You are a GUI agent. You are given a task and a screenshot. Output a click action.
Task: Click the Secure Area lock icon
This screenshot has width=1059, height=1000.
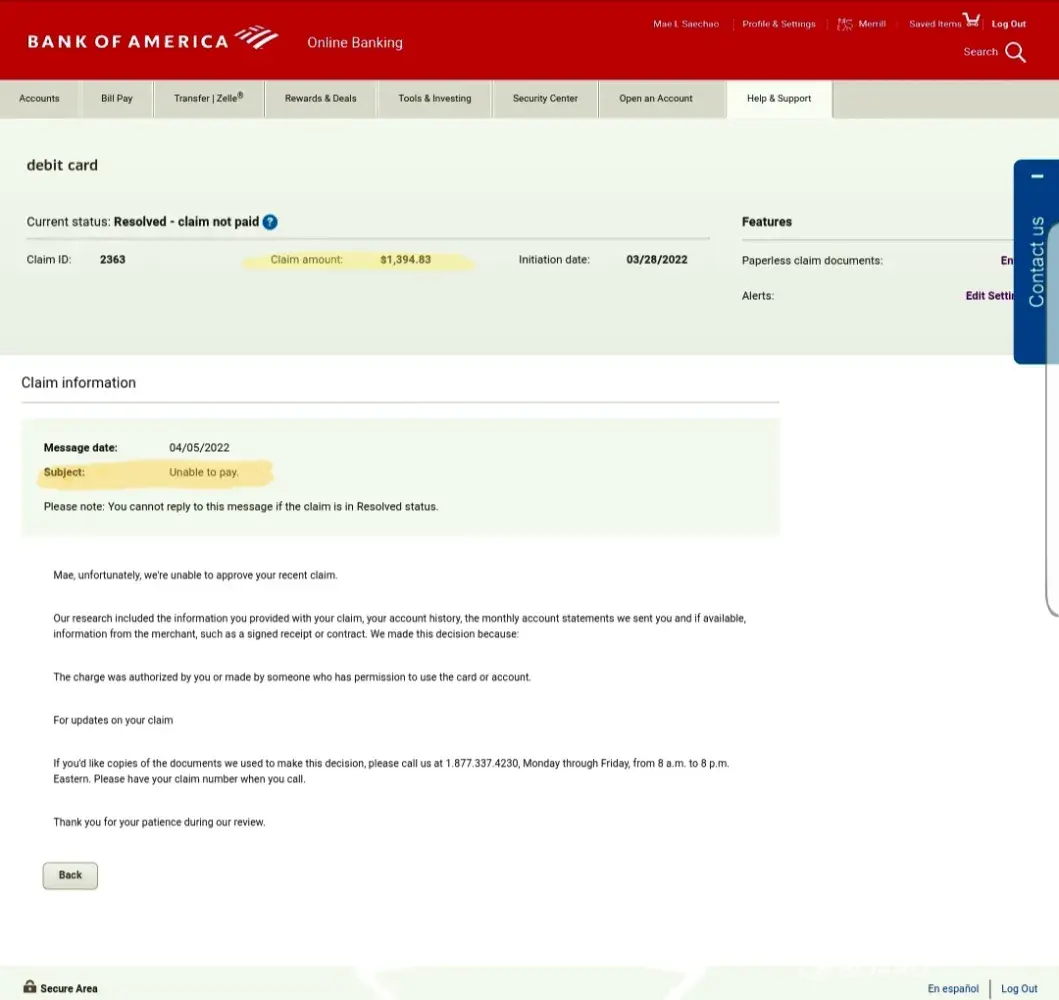coord(30,986)
